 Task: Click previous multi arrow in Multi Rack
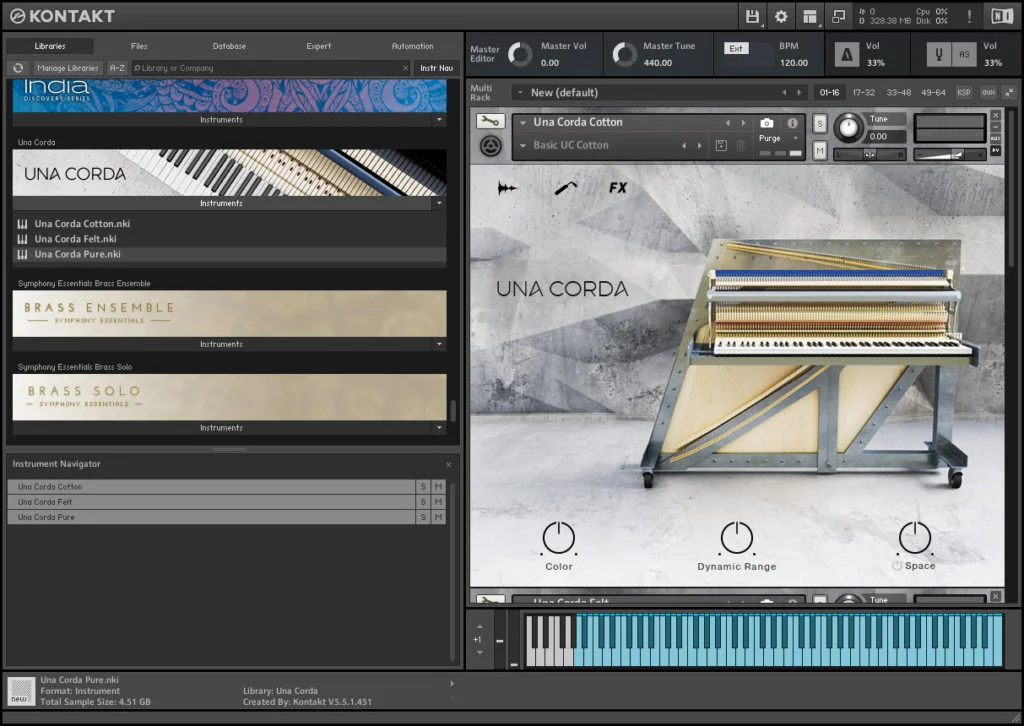click(784, 93)
